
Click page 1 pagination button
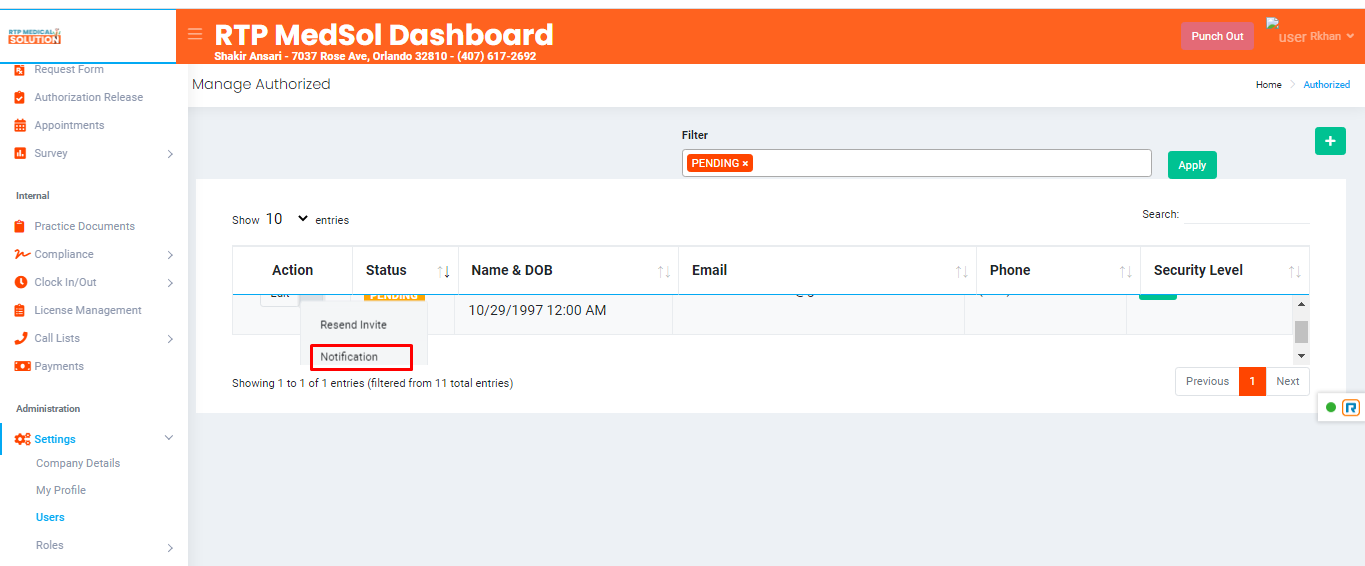[1253, 381]
